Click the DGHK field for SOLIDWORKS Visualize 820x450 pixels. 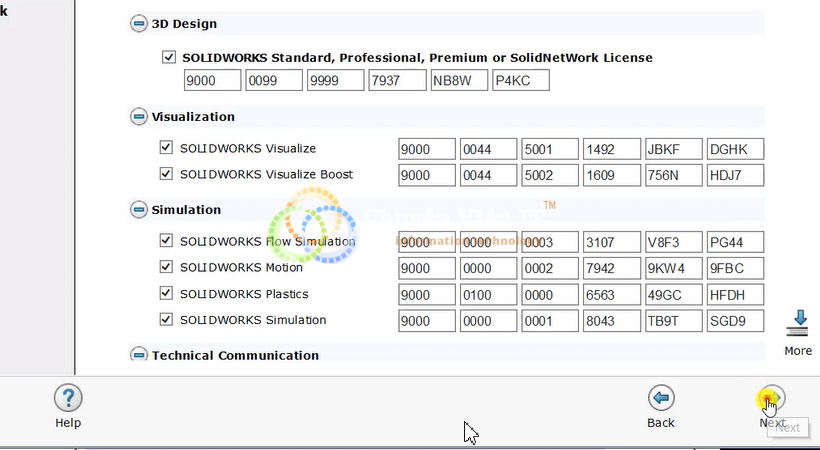(735, 150)
